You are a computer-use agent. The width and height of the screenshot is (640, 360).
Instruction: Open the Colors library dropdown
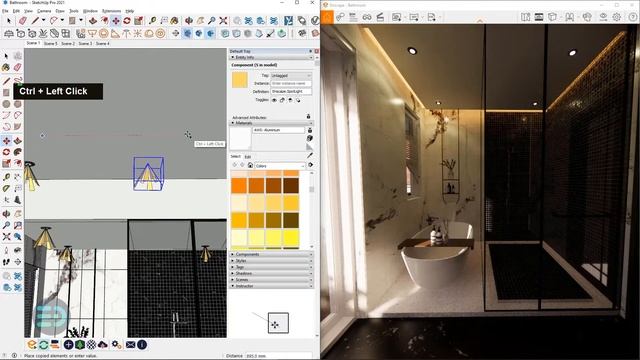point(280,166)
